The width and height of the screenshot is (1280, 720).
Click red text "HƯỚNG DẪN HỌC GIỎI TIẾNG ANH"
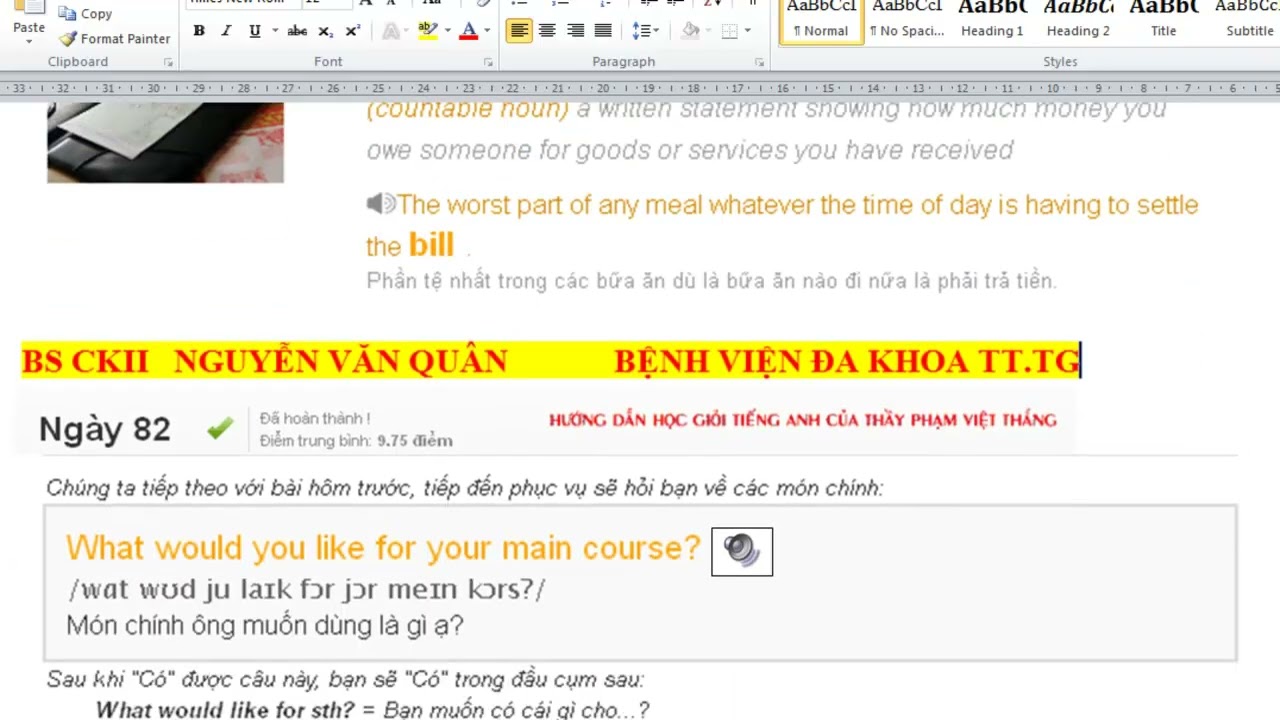[x=802, y=420]
